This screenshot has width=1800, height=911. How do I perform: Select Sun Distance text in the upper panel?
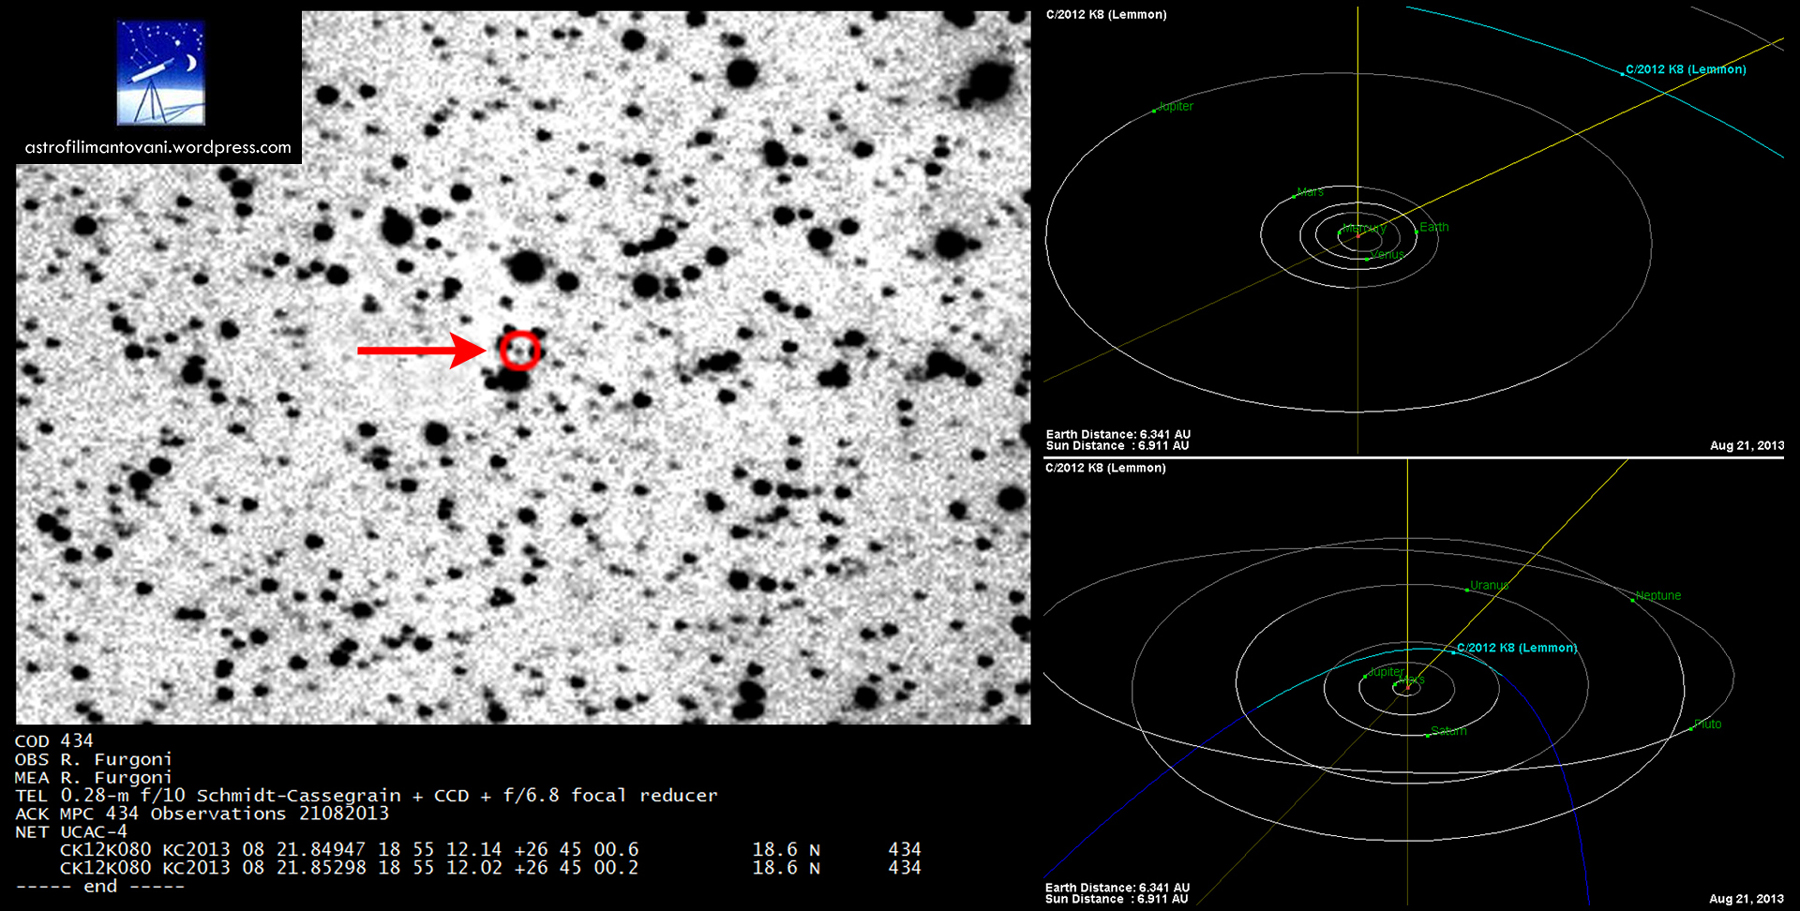[1117, 446]
